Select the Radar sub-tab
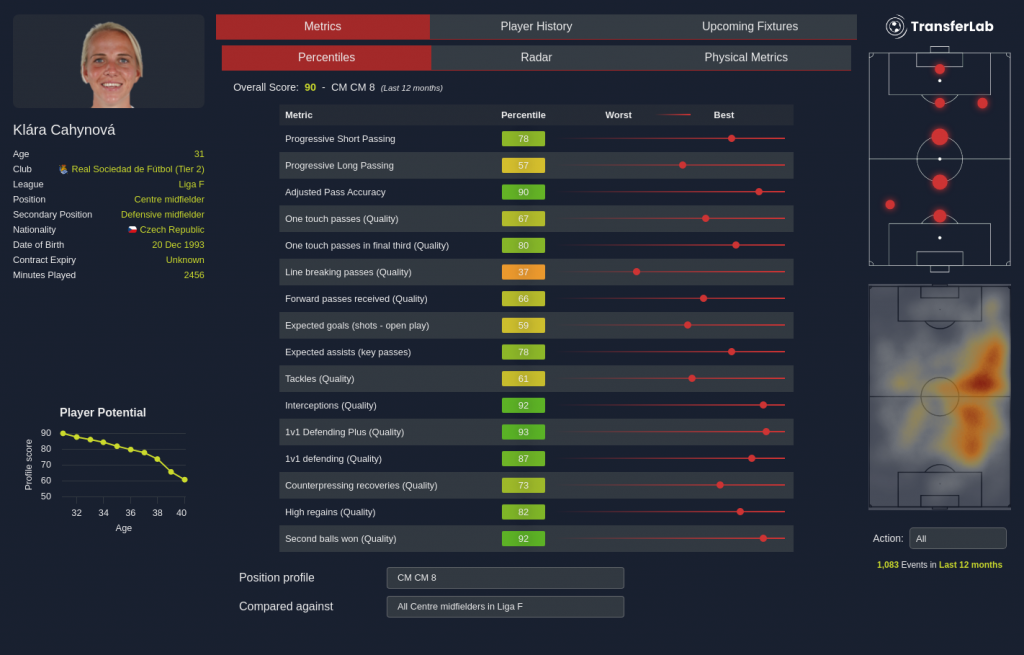Screen dimensions: 1024x655 click(x=536, y=58)
